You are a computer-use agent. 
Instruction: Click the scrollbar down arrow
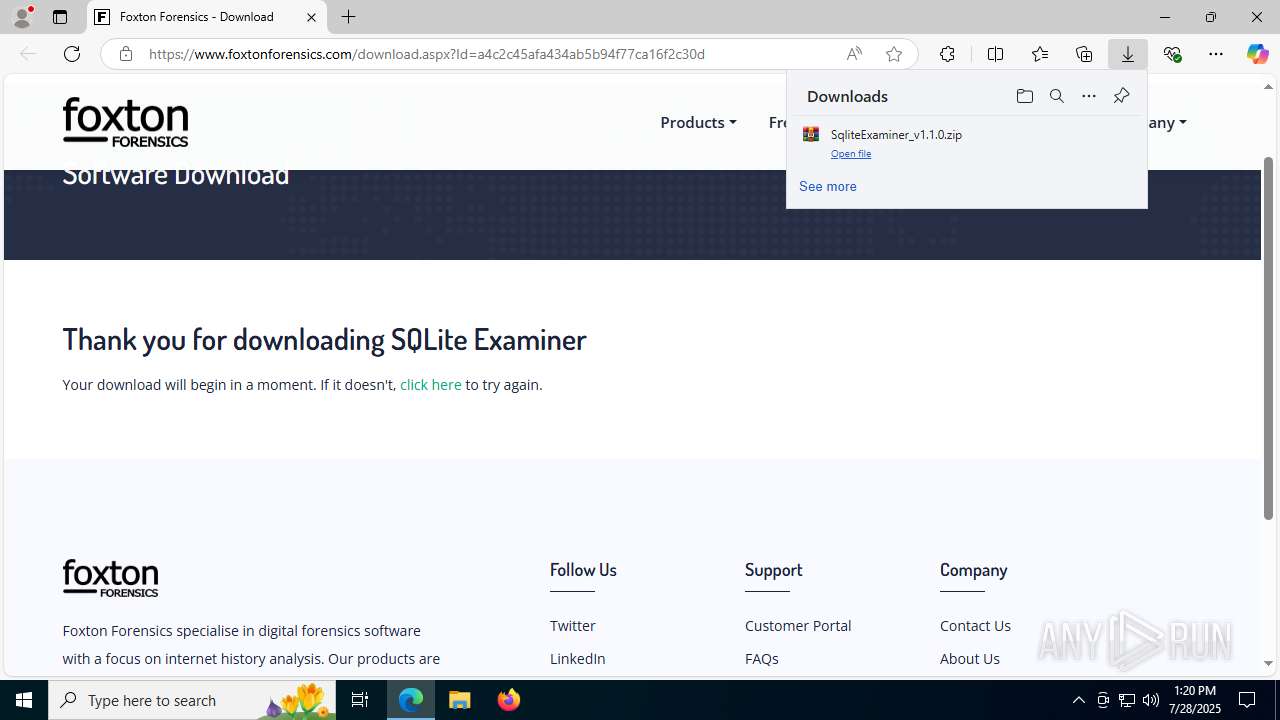tap(1269, 663)
